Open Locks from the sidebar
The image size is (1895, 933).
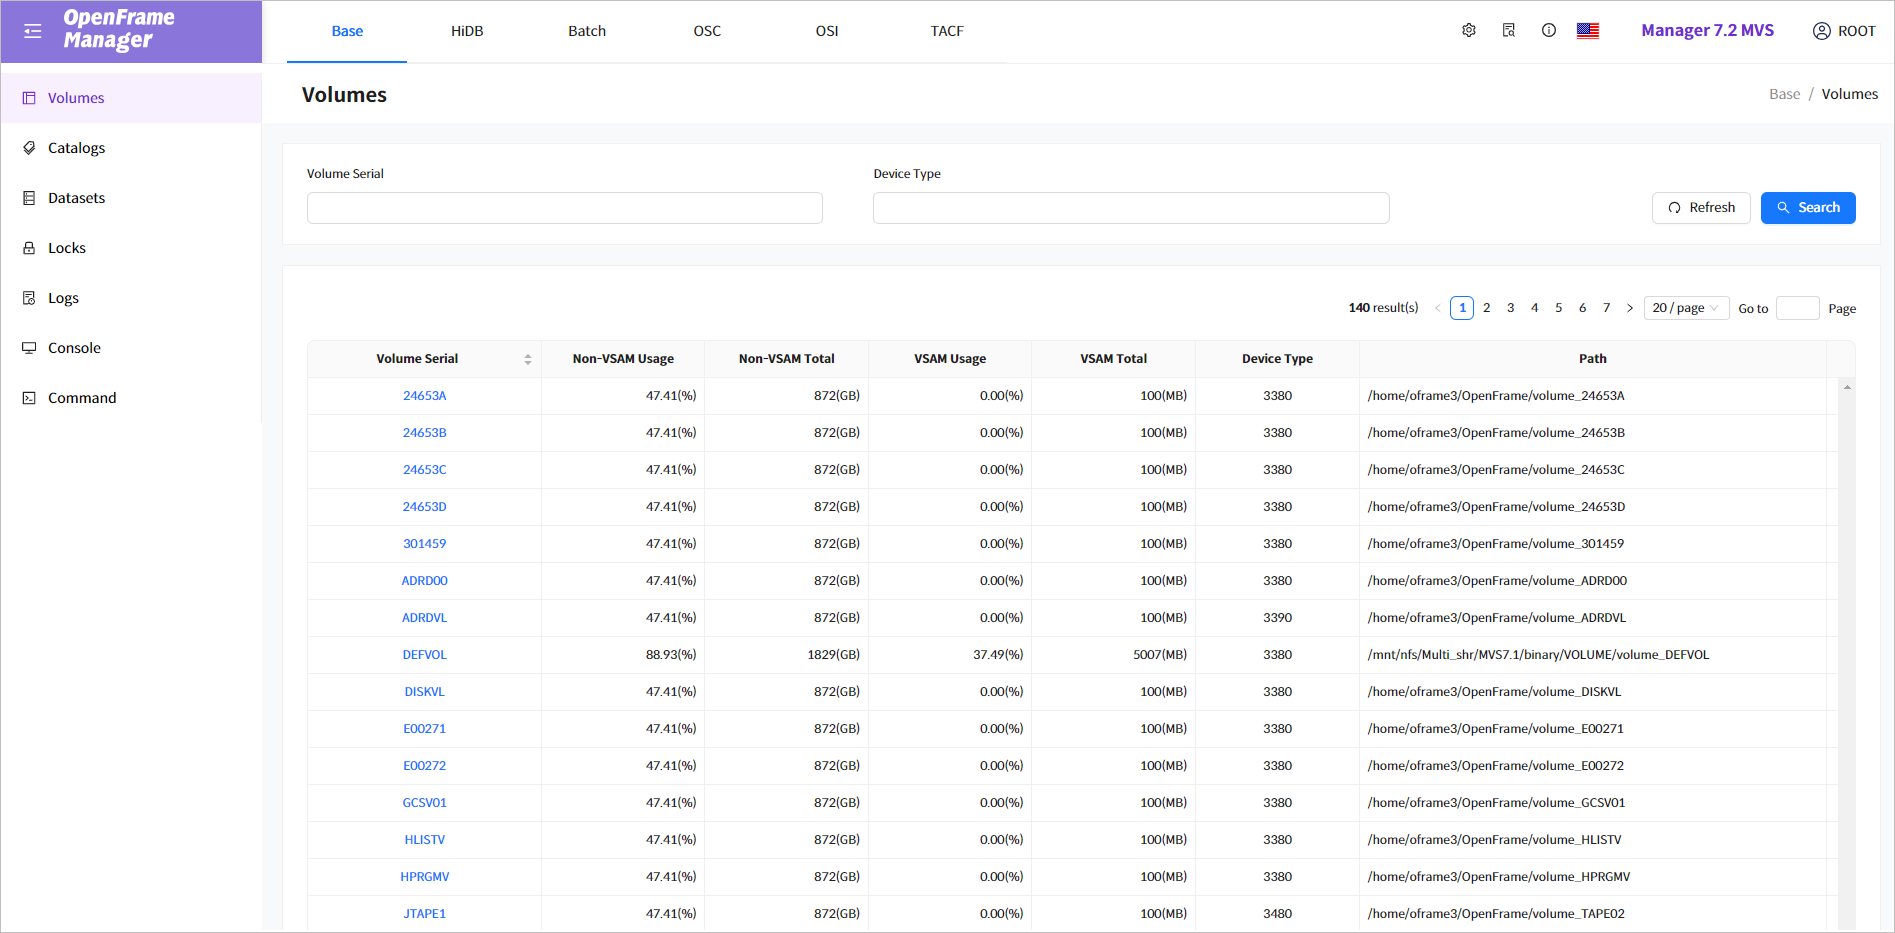[x=66, y=248]
